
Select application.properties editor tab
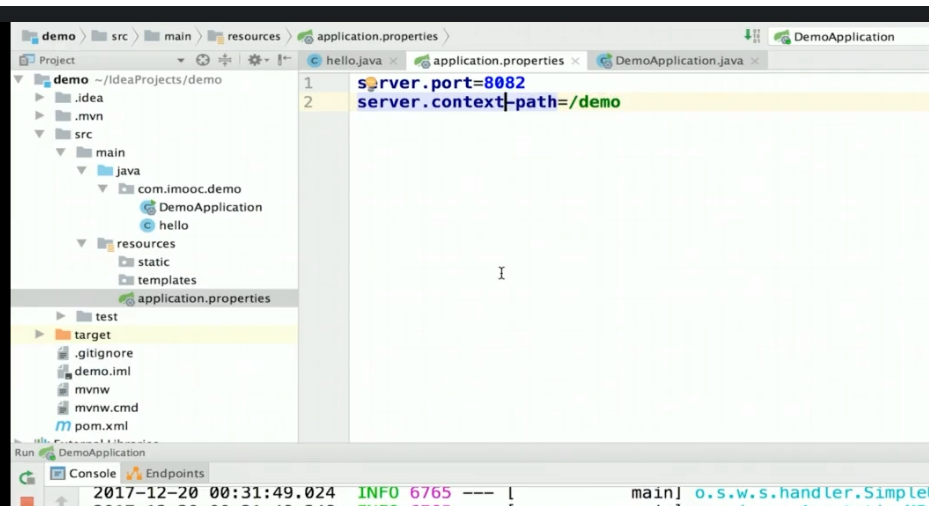pyautogui.click(x=498, y=60)
